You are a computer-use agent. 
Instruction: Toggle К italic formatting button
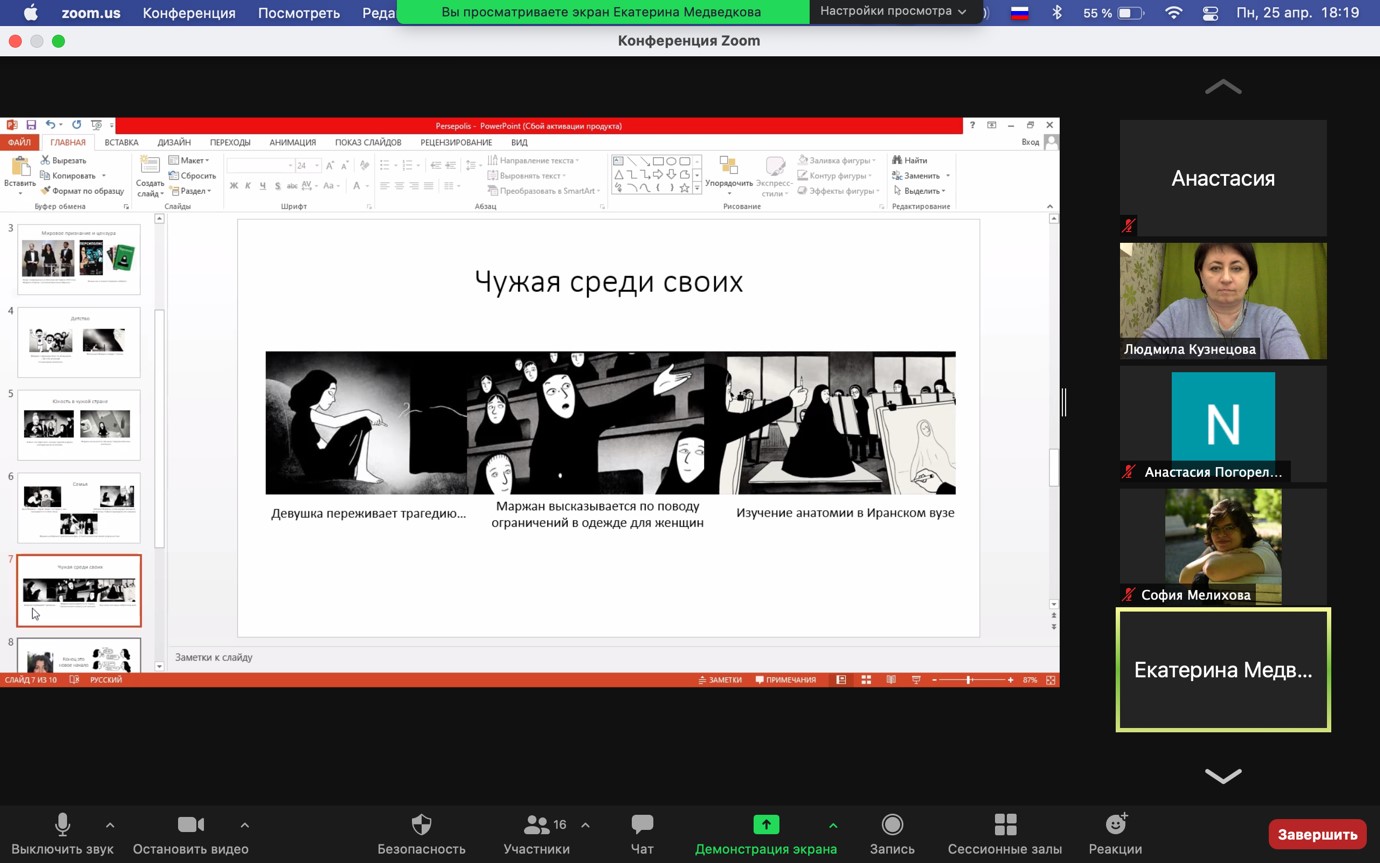tap(248, 186)
